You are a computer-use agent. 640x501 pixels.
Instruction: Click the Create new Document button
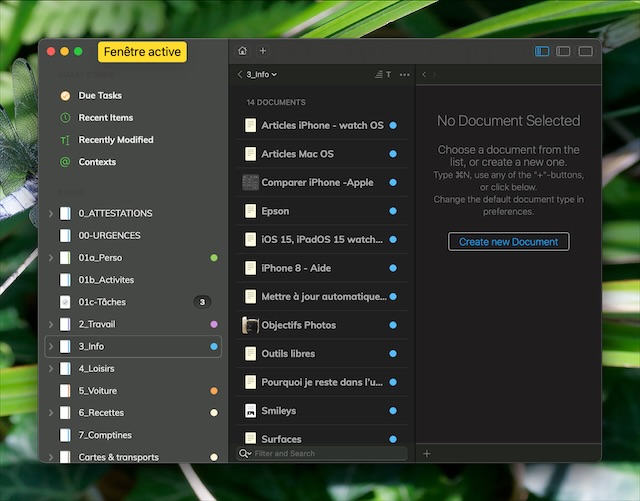[x=508, y=242]
